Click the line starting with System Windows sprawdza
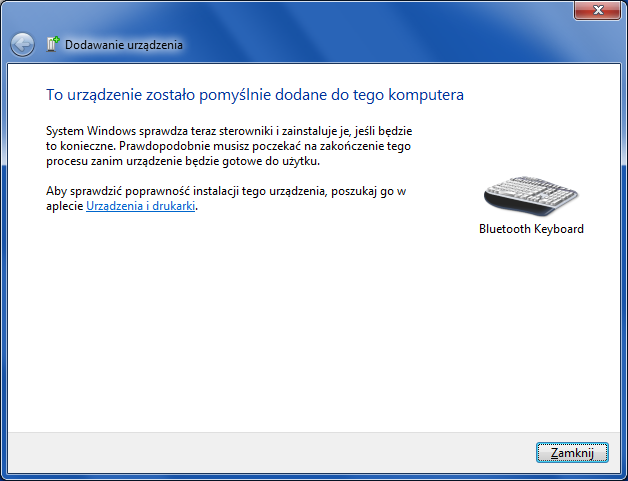Viewport: 628px width, 481px height. (230, 131)
